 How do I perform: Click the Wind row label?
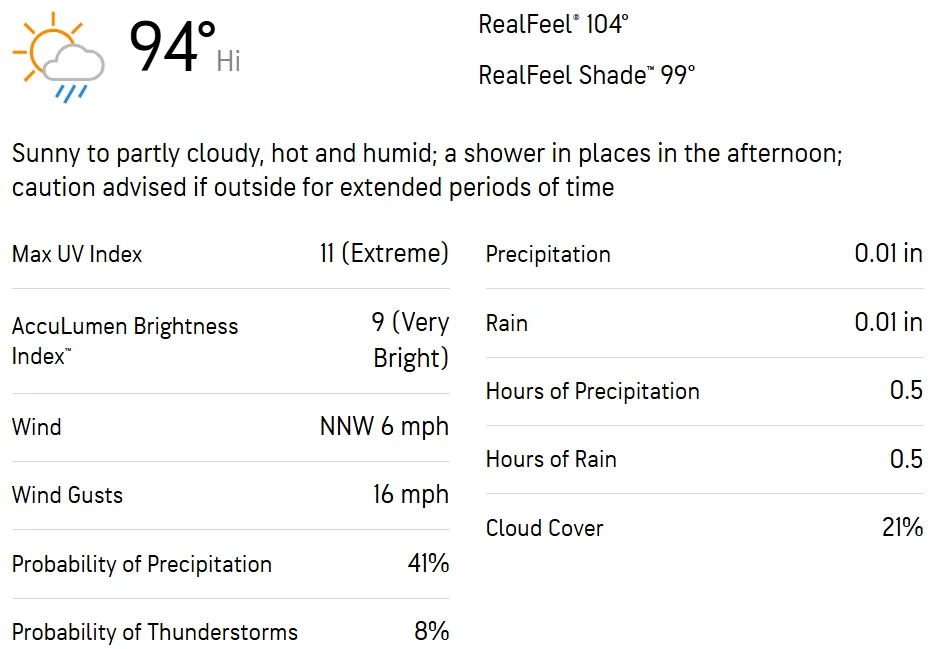coord(36,427)
